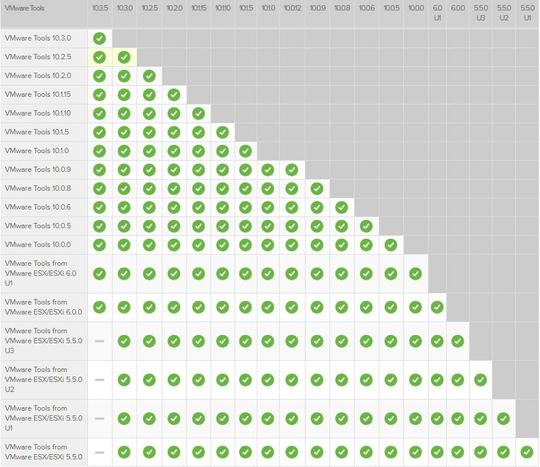Select 'VMware Tools from VMware ESX/ESXi 5.5.0 U1' label
Viewport: 540px width, 467px height.
43,418
